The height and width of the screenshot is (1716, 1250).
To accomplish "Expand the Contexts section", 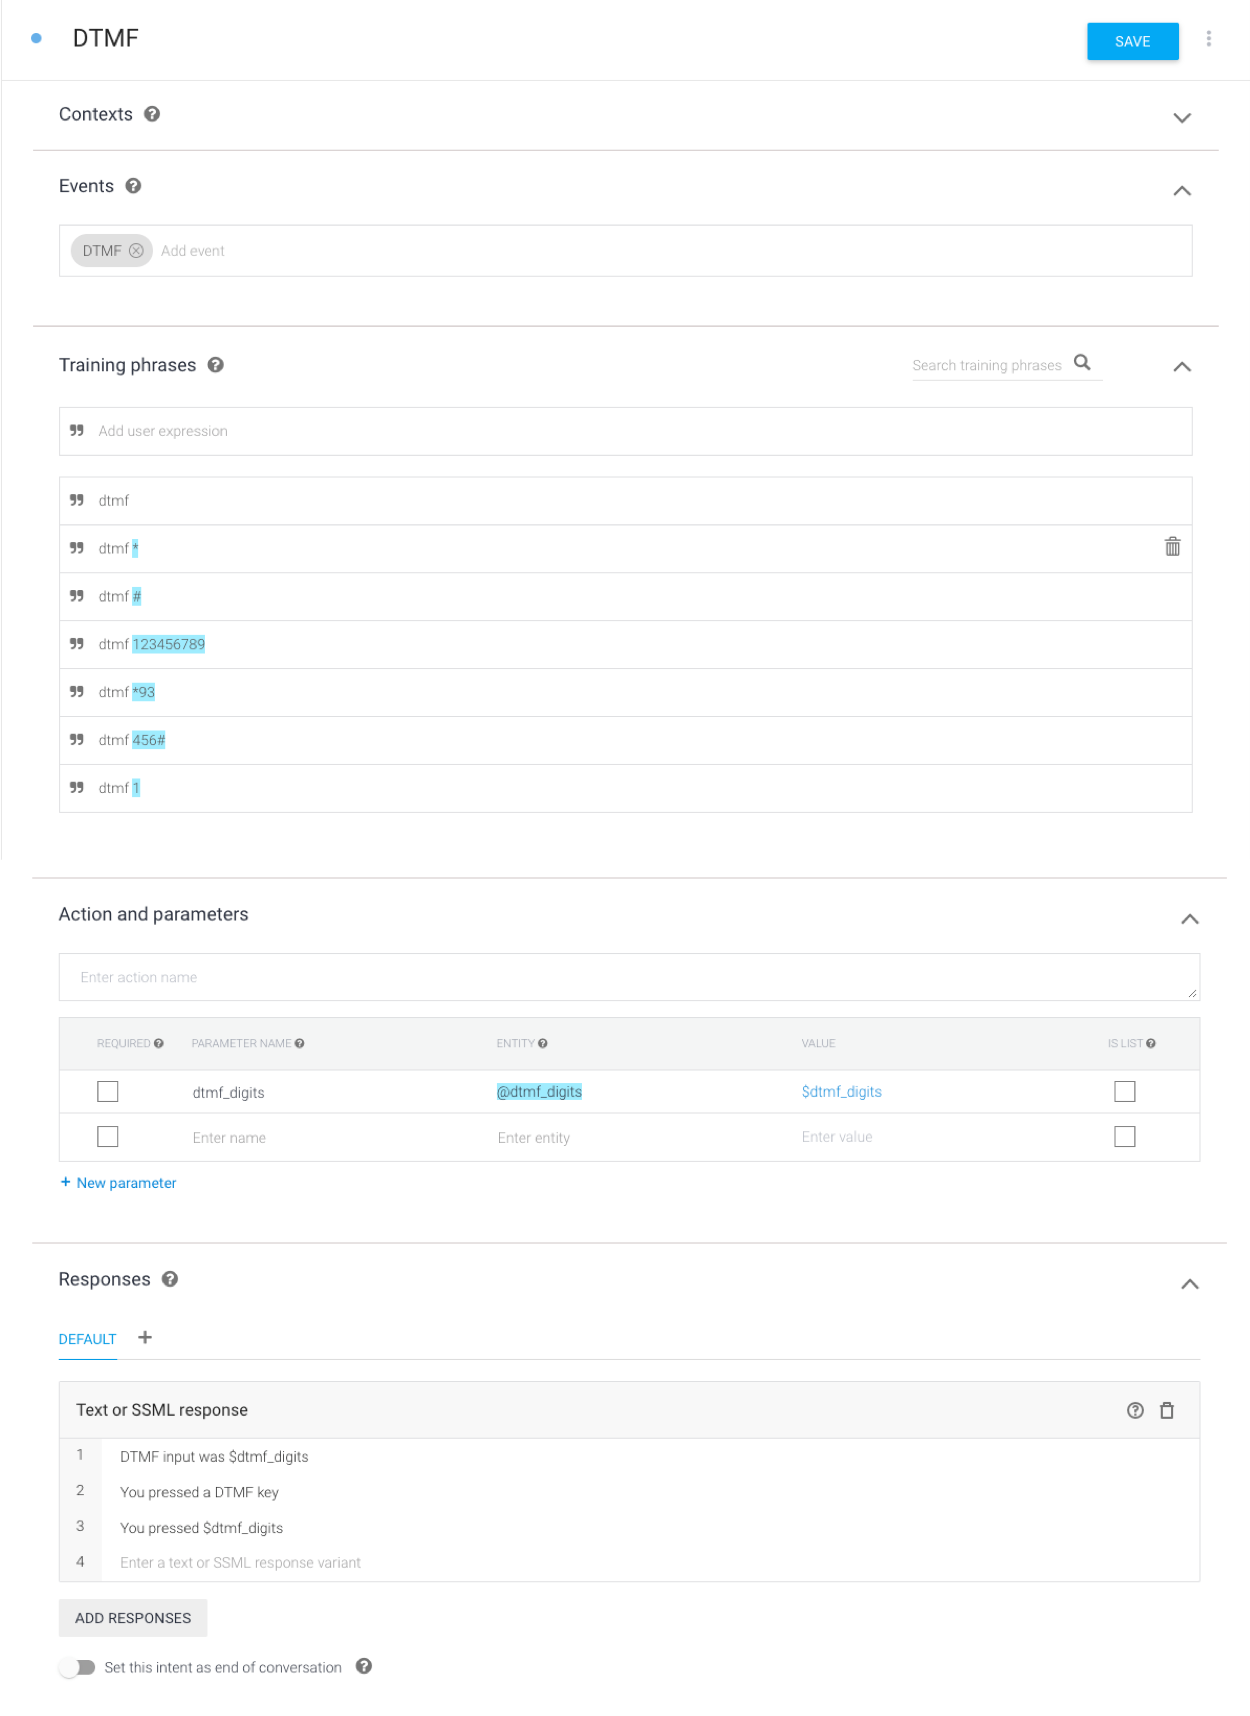I will pyautogui.click(x=1182, y=118).
